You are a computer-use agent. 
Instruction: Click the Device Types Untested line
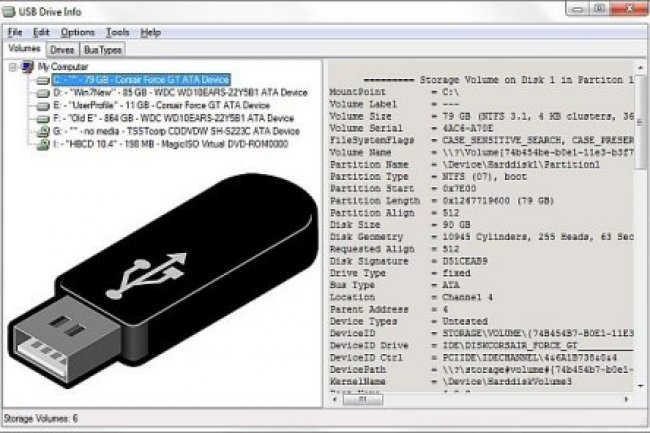pyautogui.click(x=409, y=322)
